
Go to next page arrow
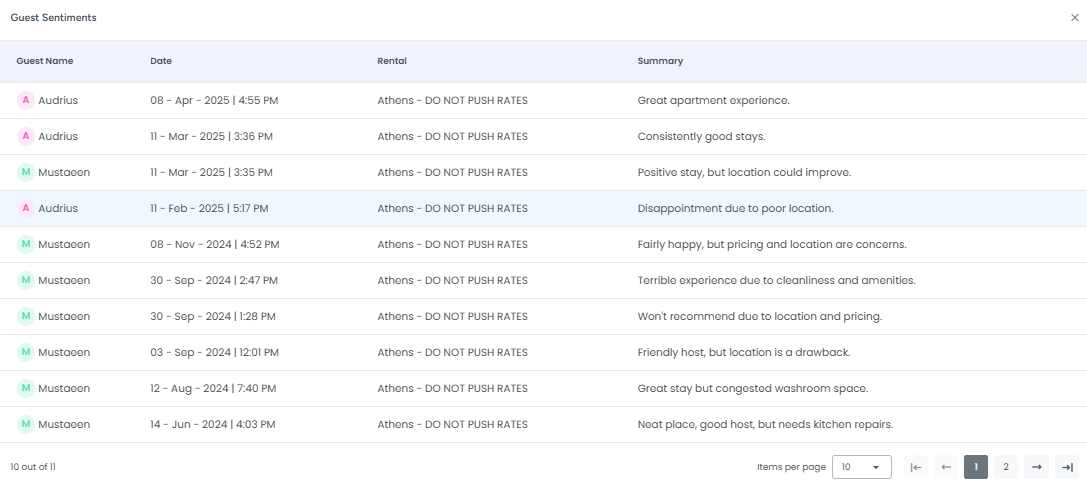(1037, 467)
